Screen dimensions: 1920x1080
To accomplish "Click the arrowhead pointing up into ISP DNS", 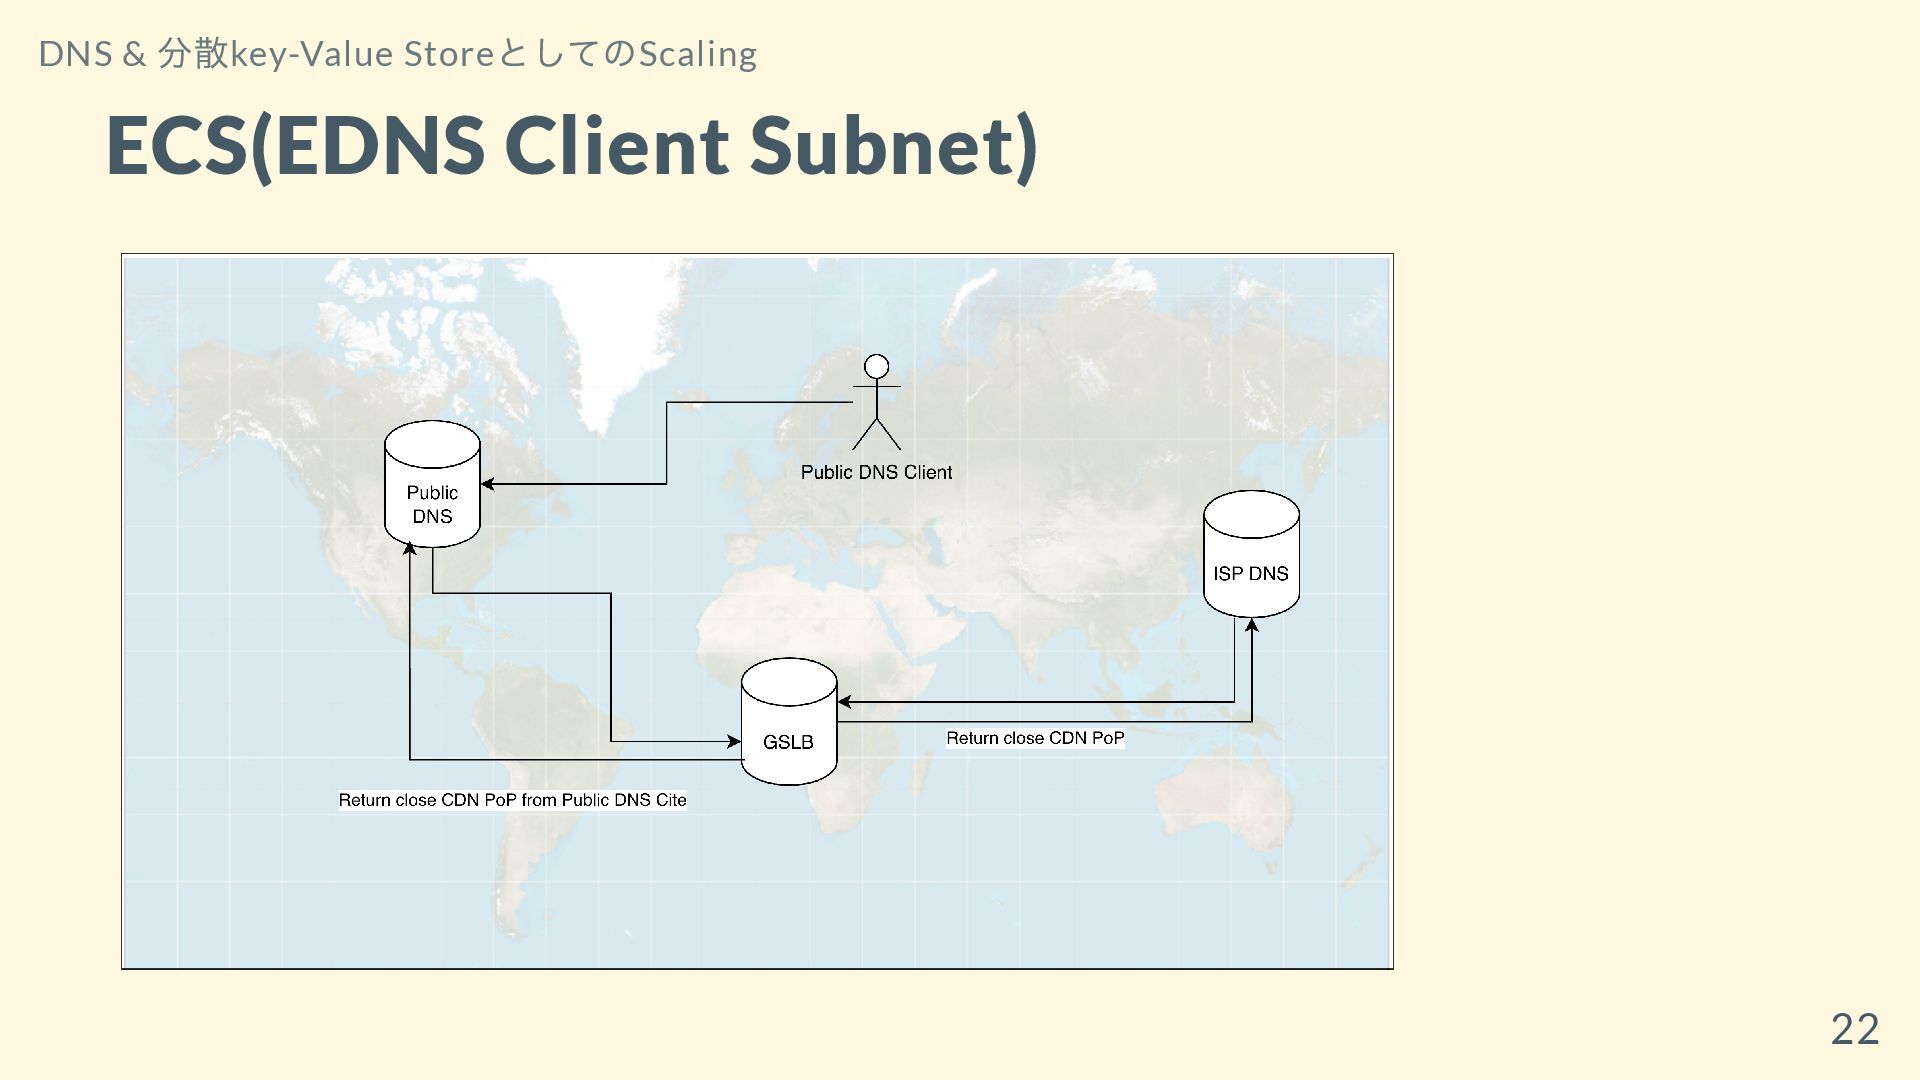I will click(1251, 626).
